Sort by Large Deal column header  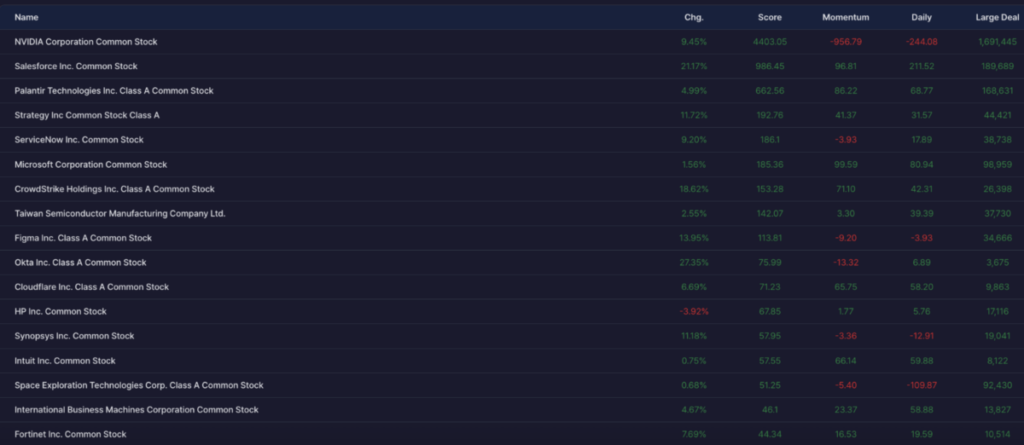(x=997, y=18)
